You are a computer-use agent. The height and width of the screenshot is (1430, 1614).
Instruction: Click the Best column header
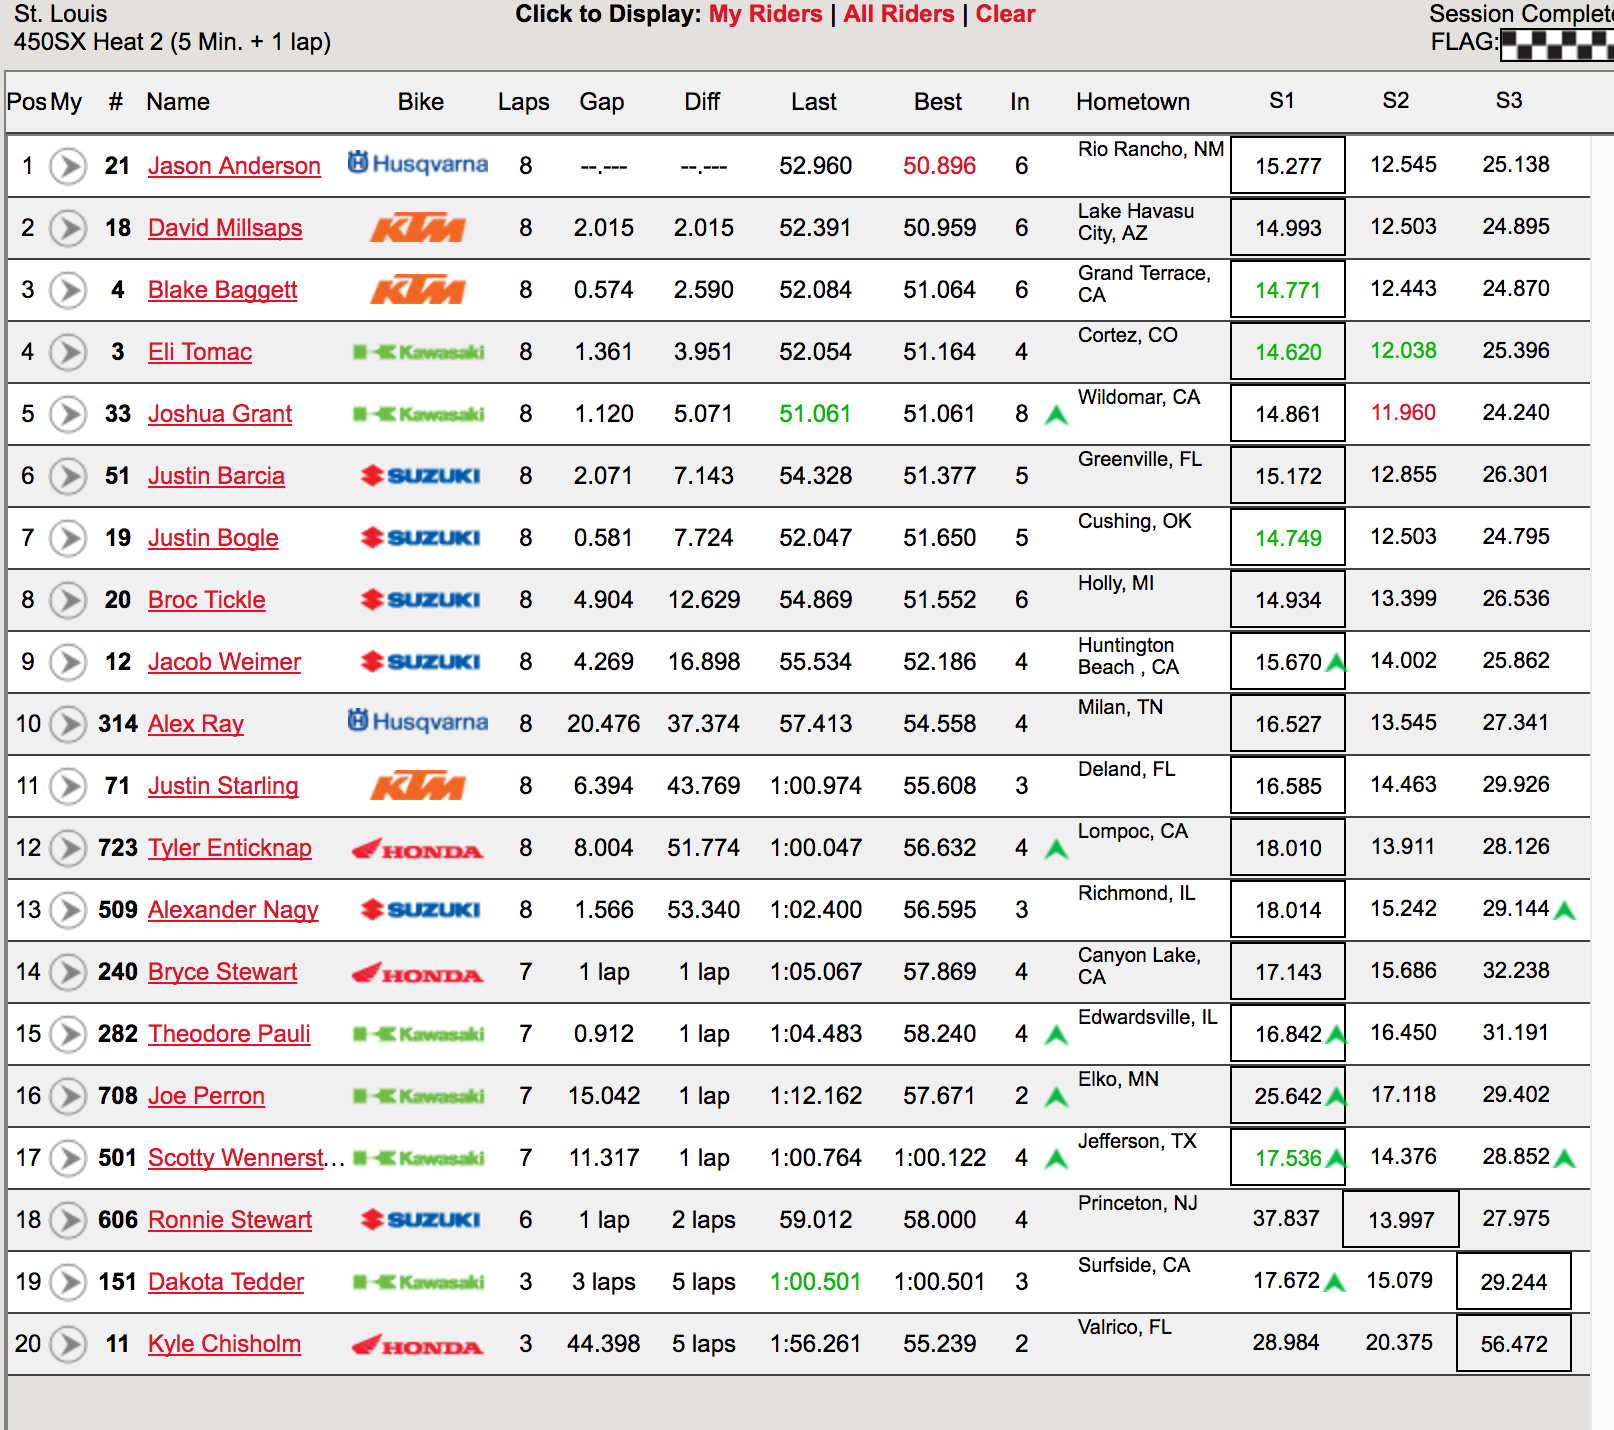(x=938, y=102)
